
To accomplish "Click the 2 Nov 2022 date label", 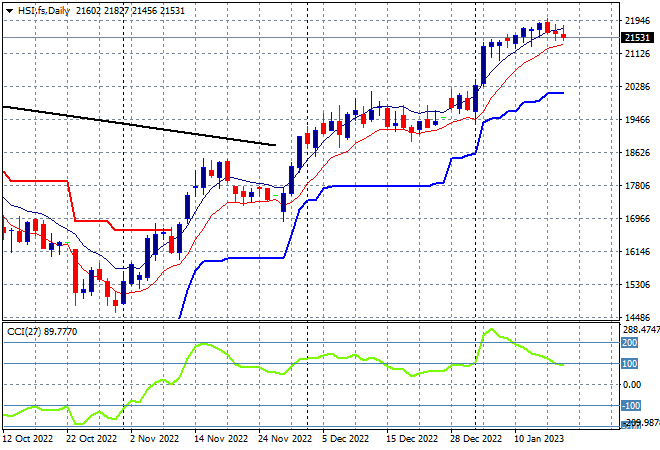I will tap(154, 439).
